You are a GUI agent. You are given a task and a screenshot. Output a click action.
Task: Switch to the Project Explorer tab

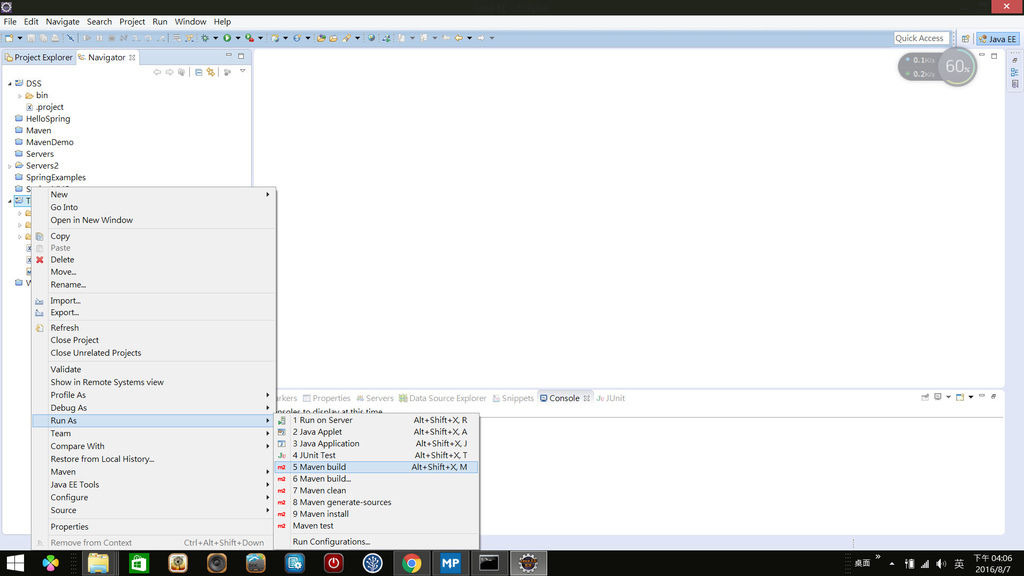pyautogui.click(x=39, y=57)
